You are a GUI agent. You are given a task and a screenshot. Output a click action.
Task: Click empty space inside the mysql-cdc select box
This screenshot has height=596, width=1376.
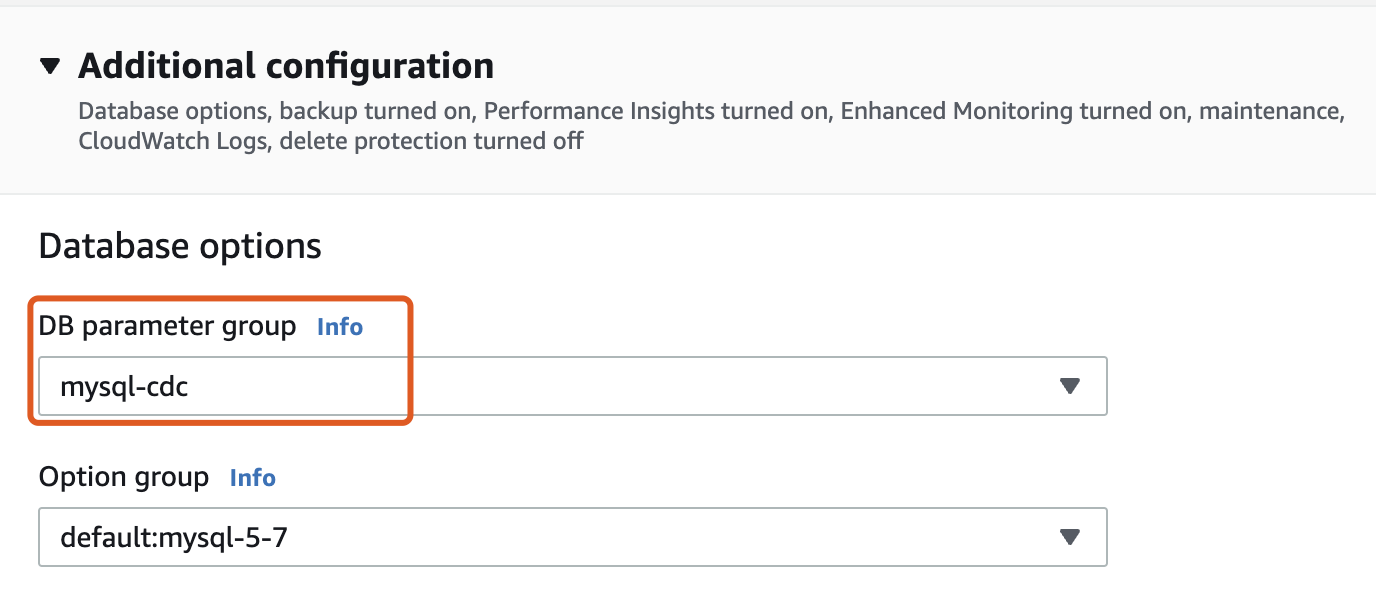click(620, 386)
